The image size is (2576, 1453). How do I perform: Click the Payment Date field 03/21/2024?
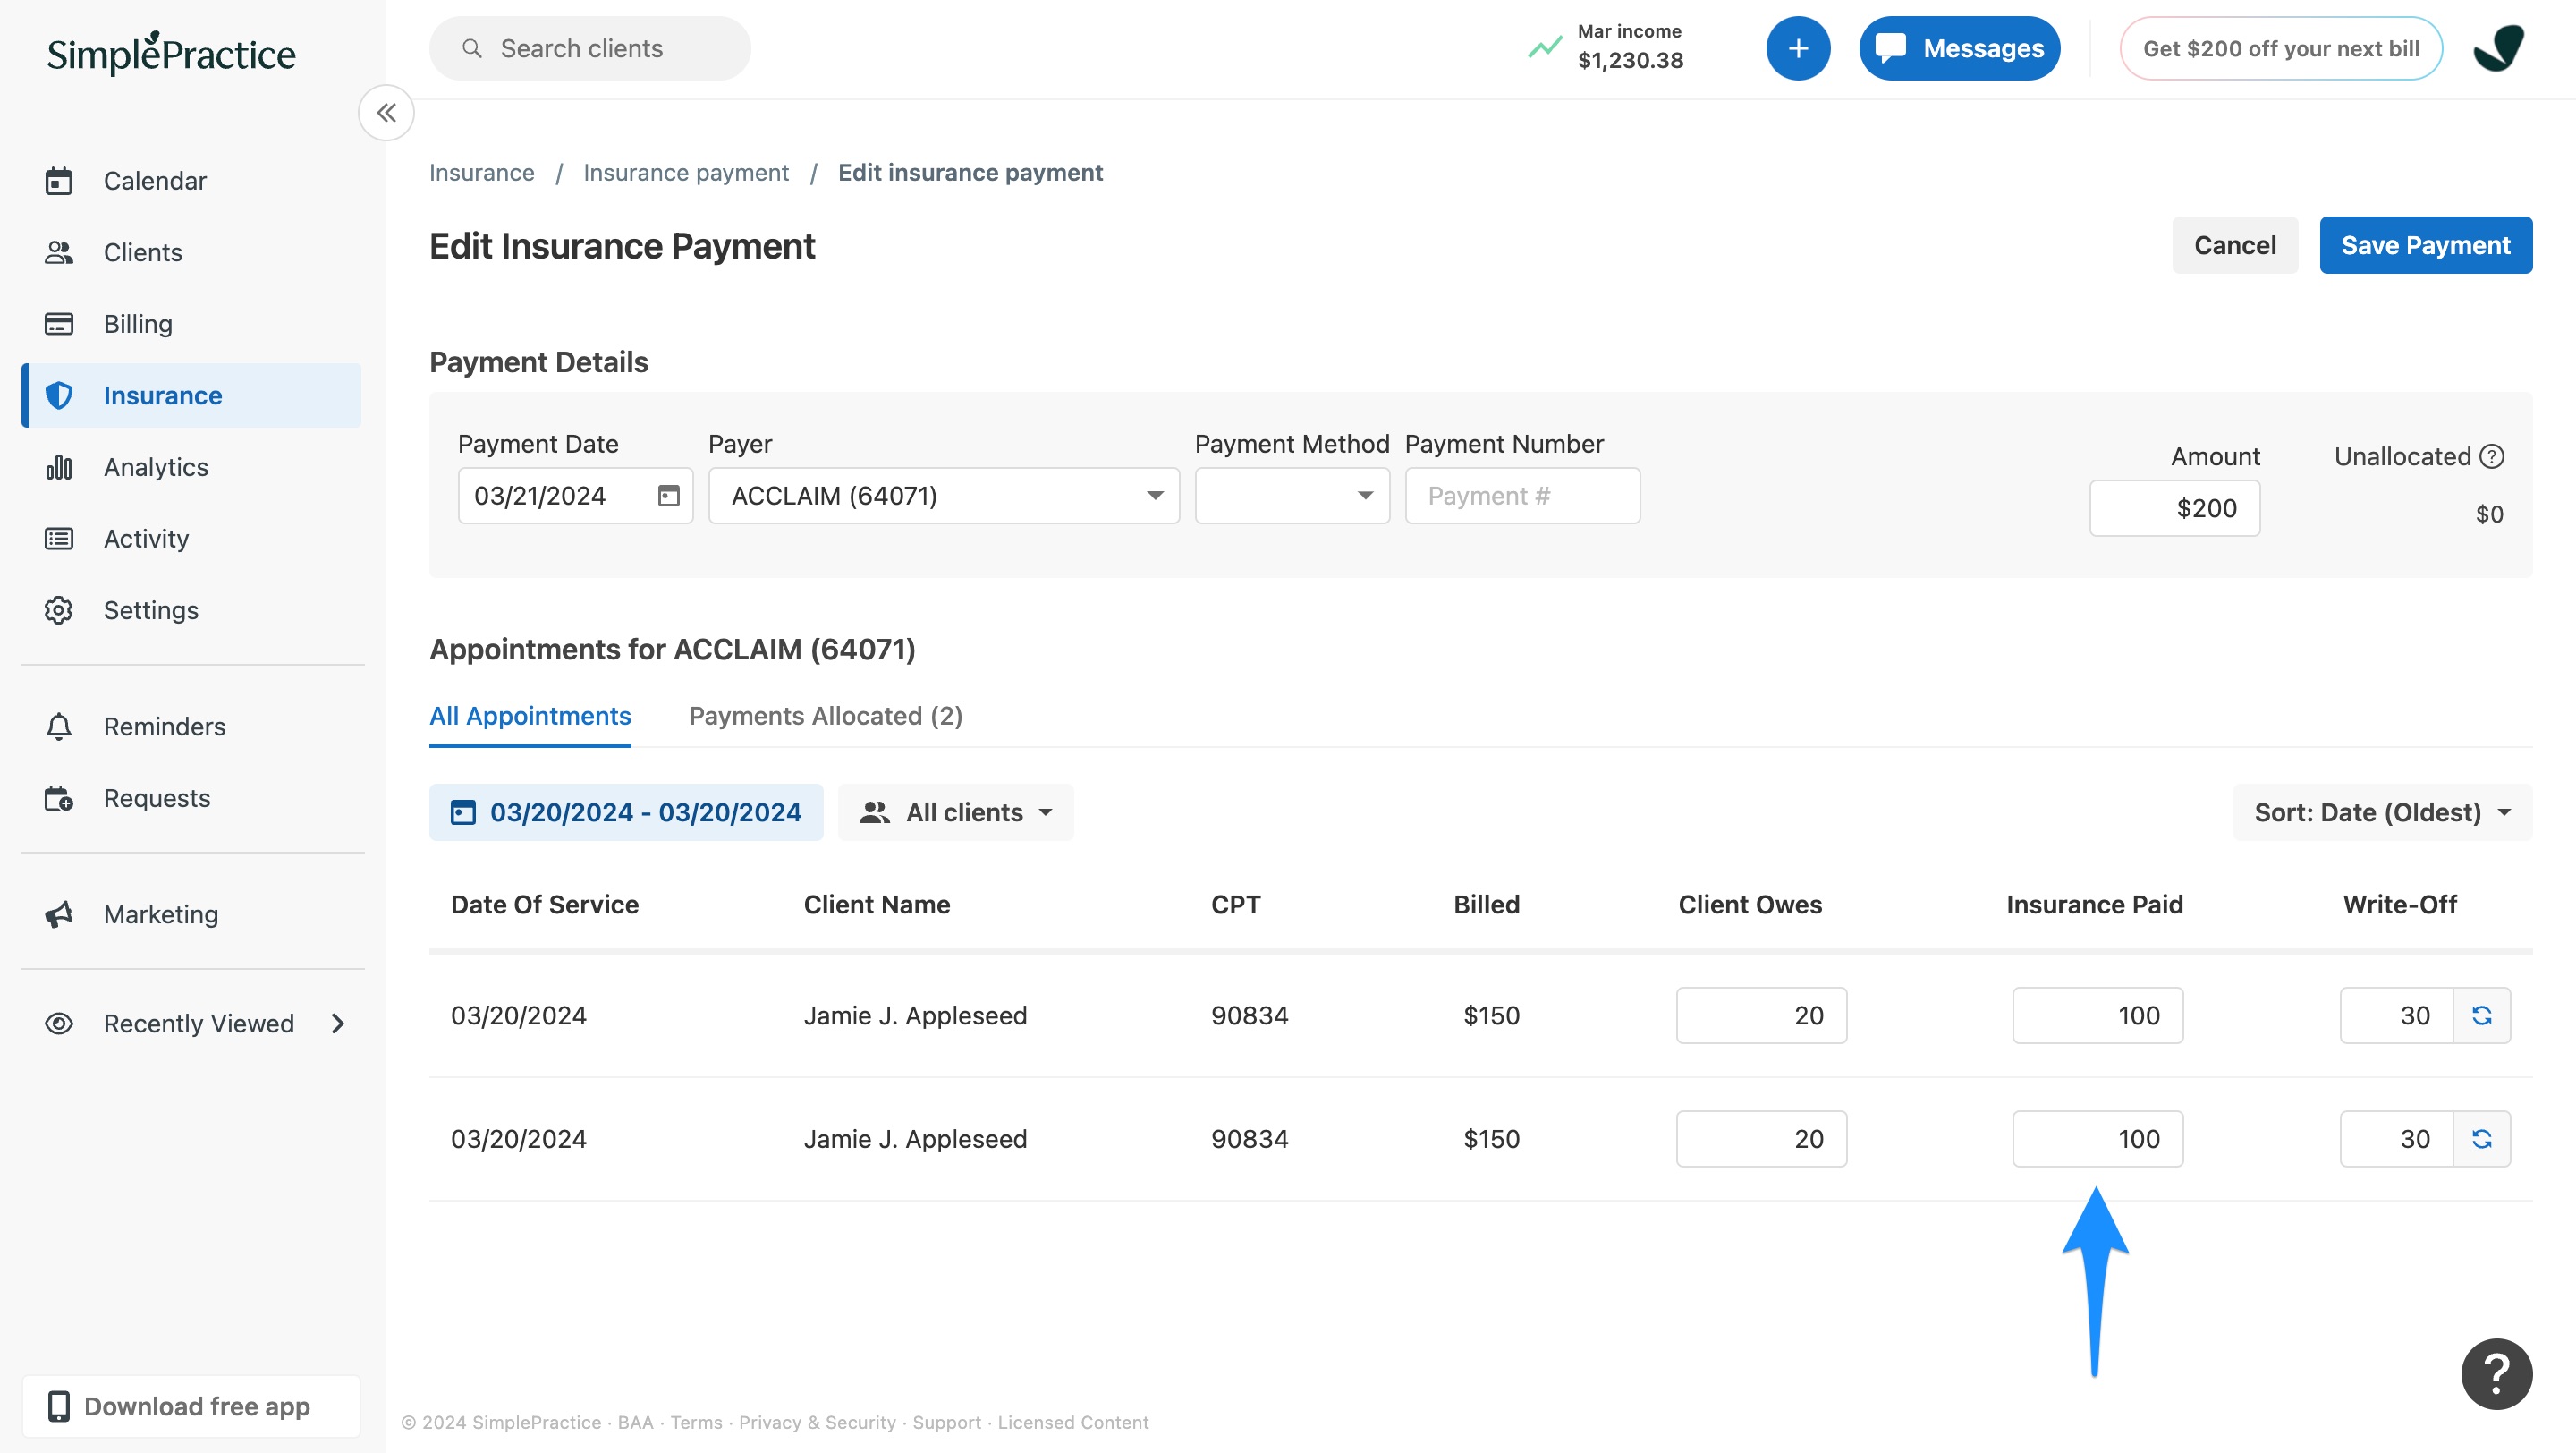point(575,495)
